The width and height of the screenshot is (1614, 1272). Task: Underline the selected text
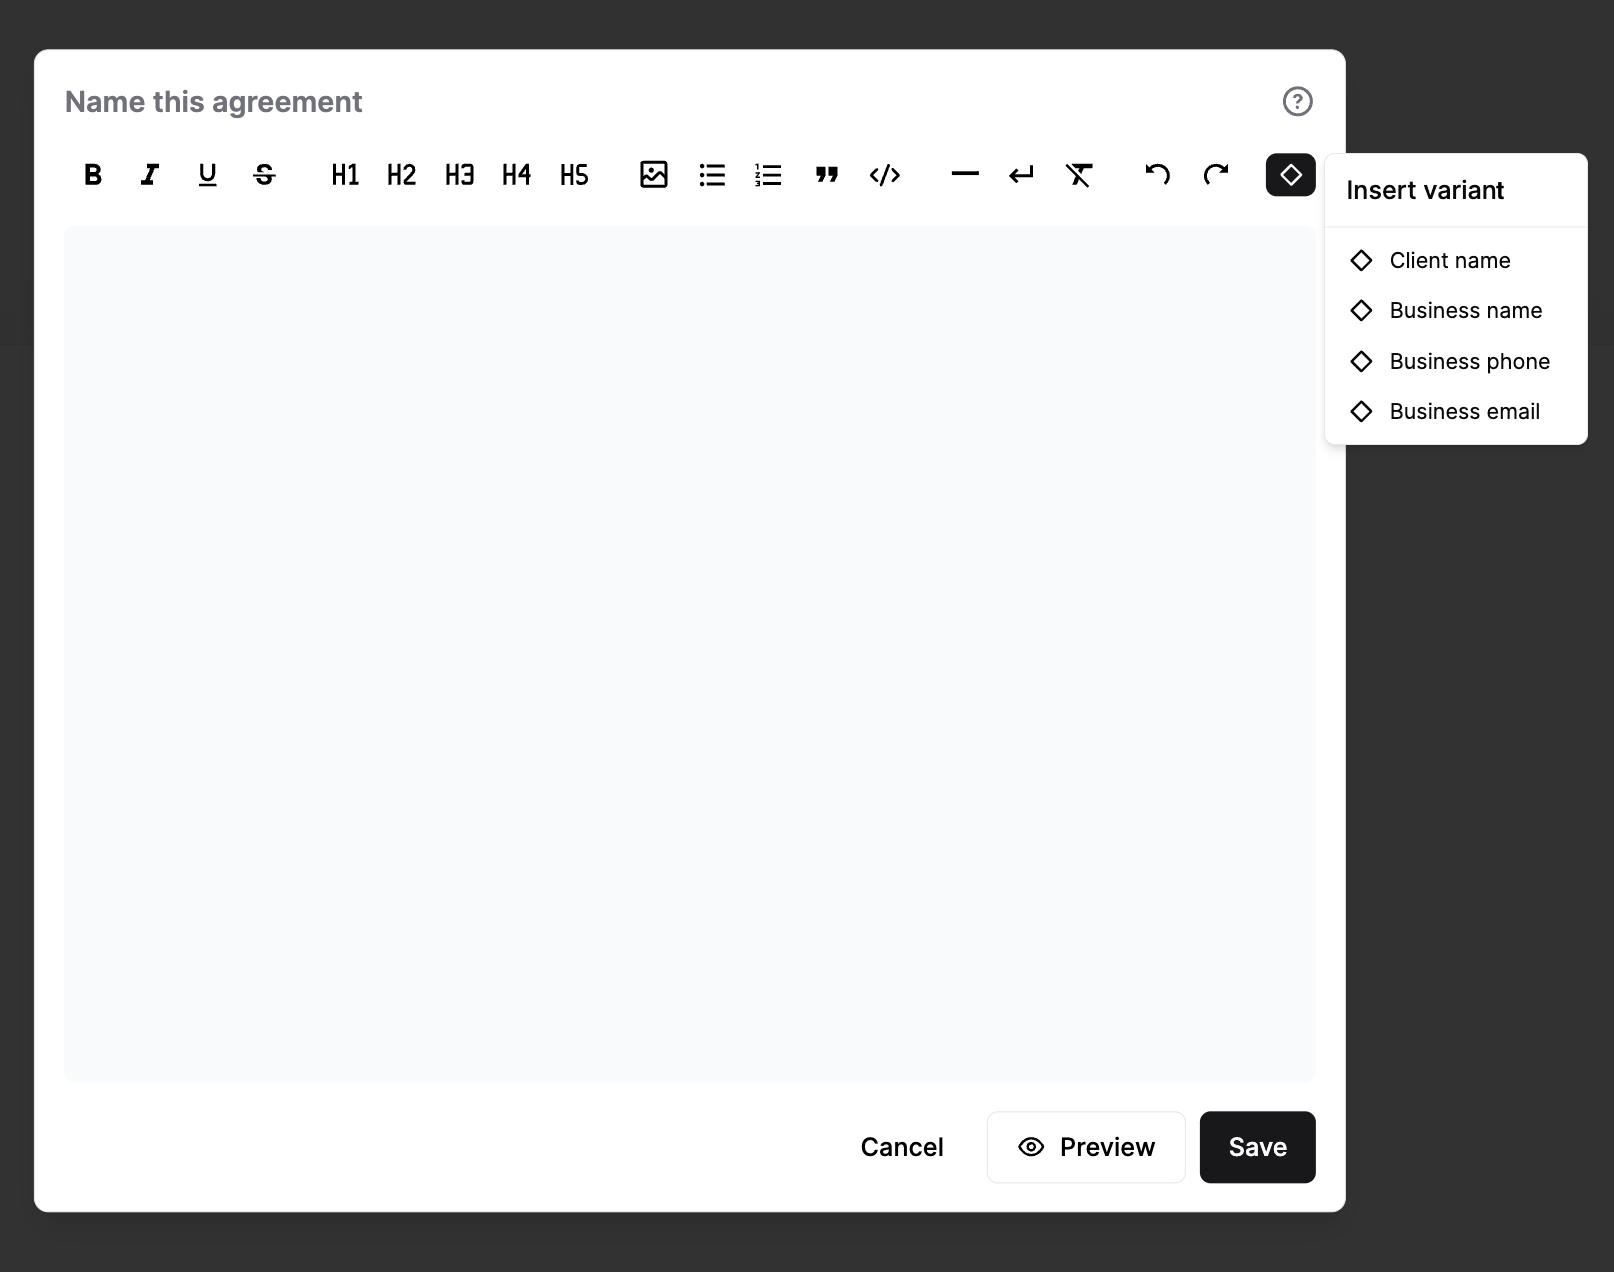click(207, 175)
